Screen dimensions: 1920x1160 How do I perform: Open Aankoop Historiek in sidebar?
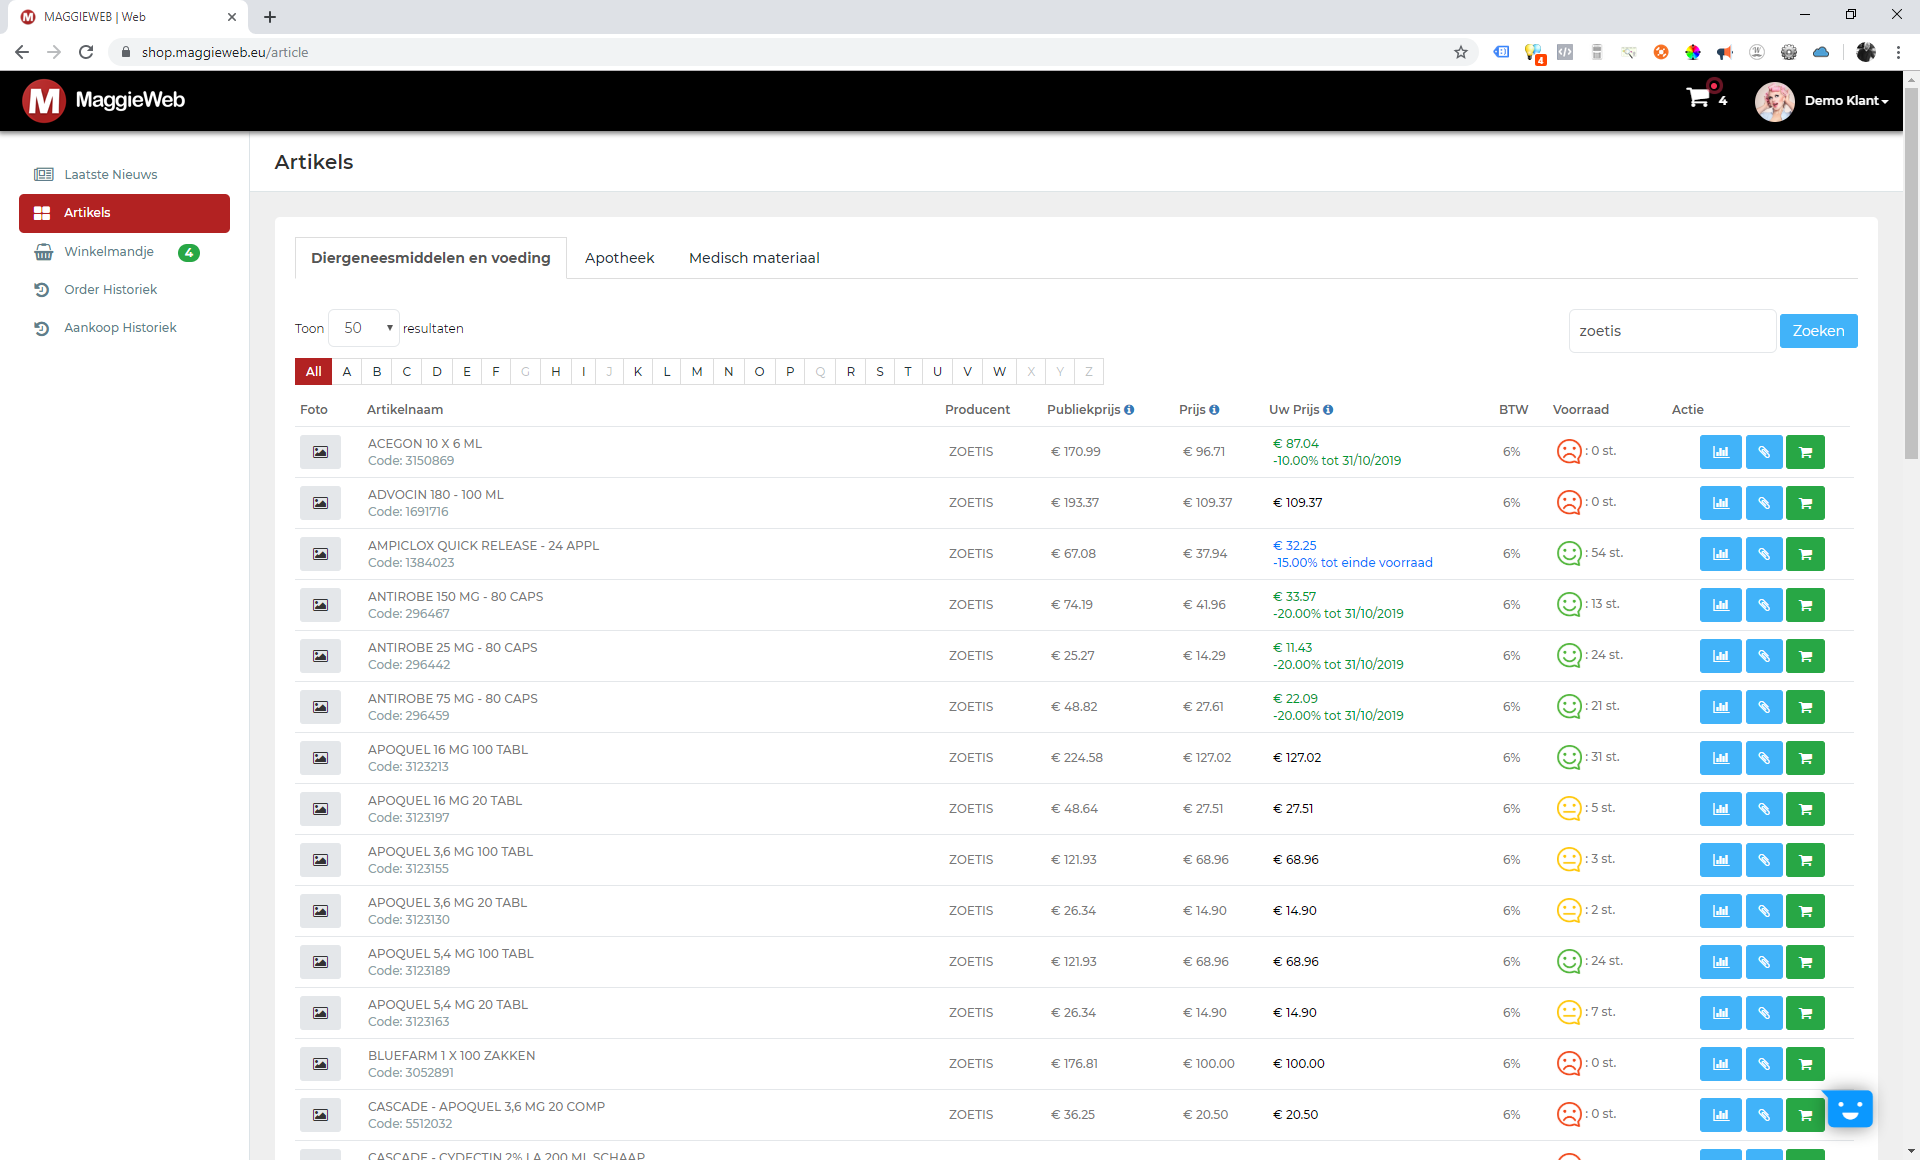(x=120, y=328)
